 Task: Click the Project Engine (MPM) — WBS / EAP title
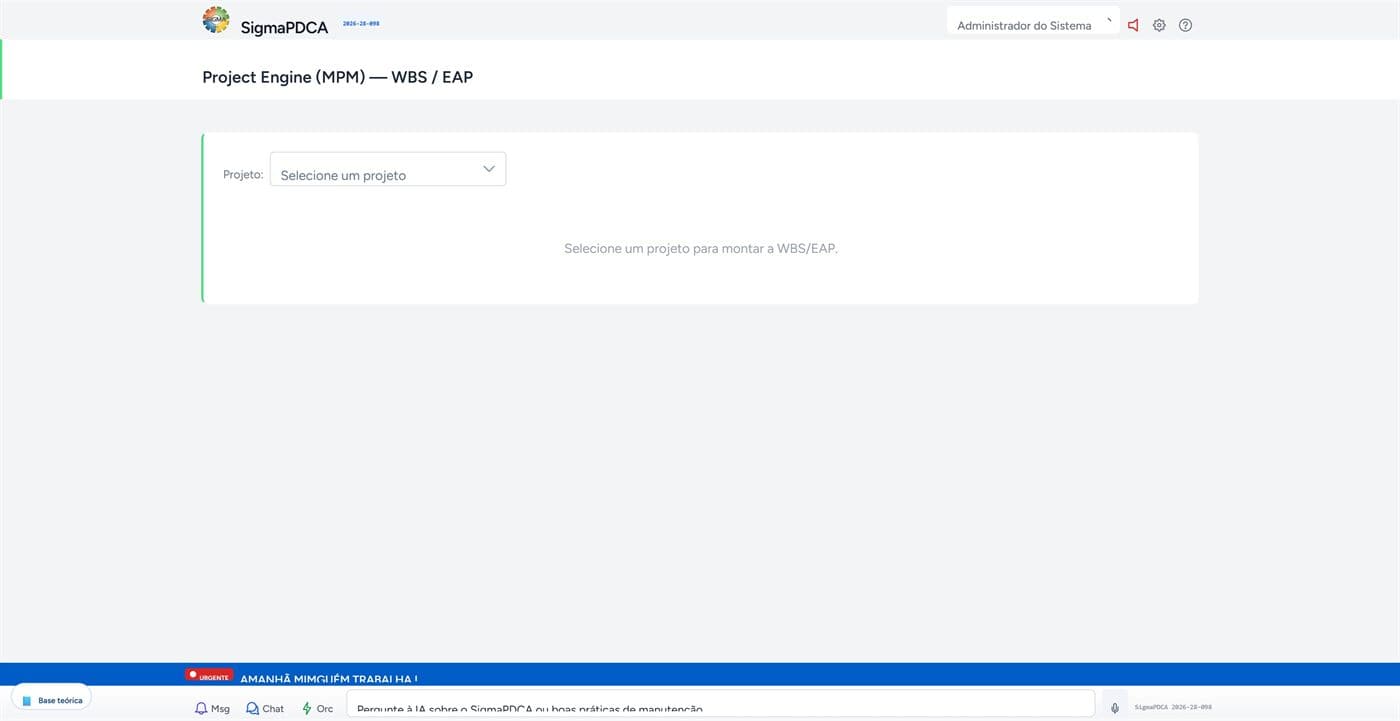pos(337,77)
